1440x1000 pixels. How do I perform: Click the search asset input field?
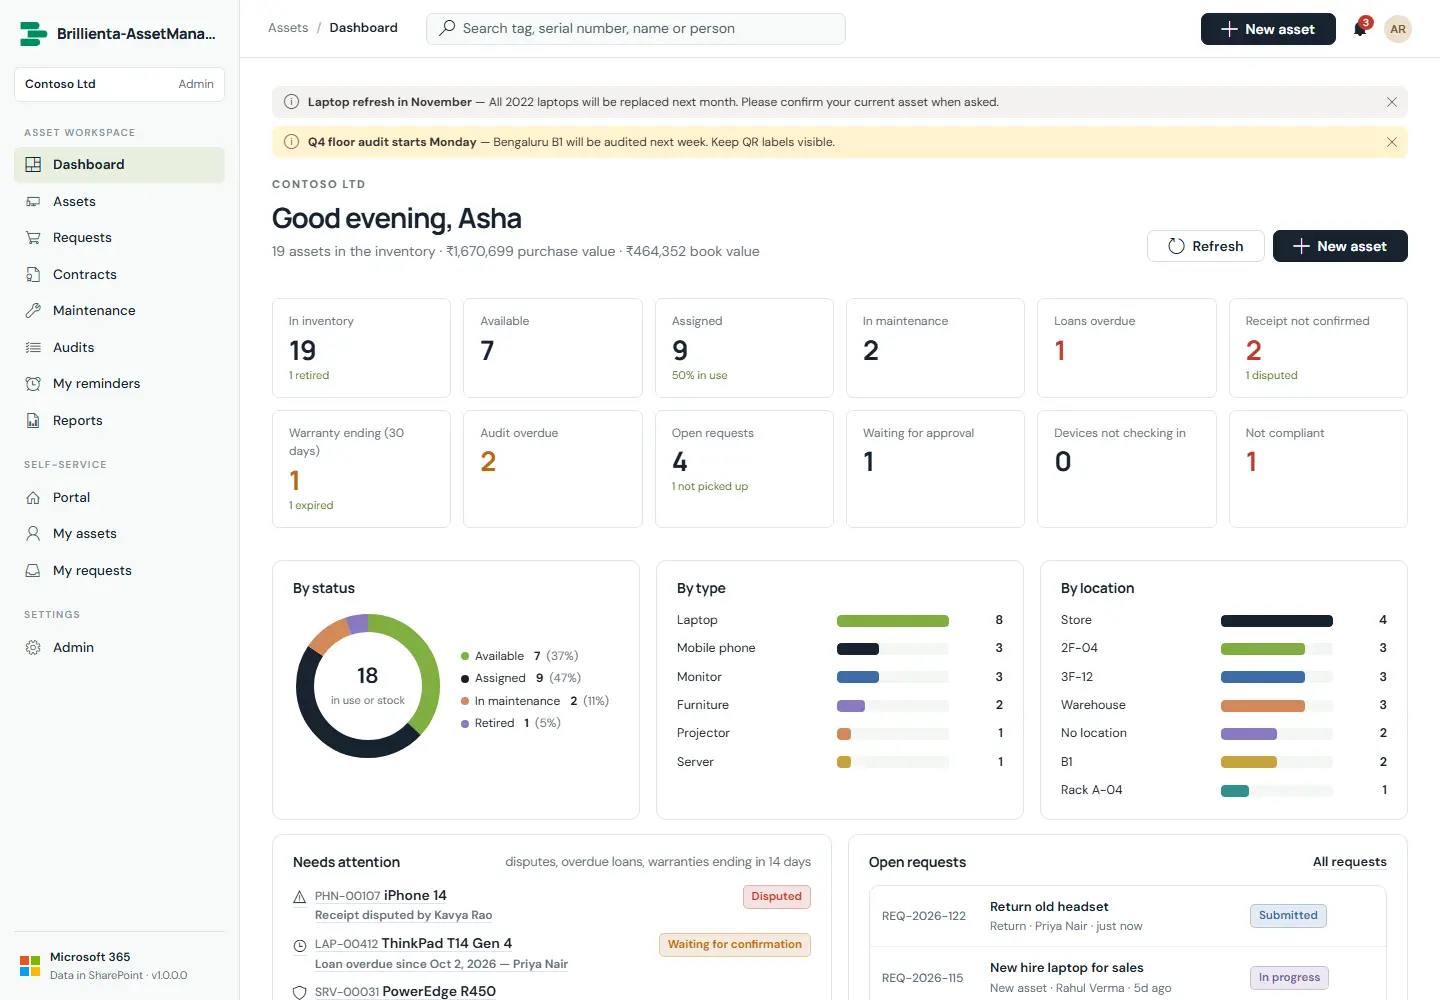(x=636, y=29)
